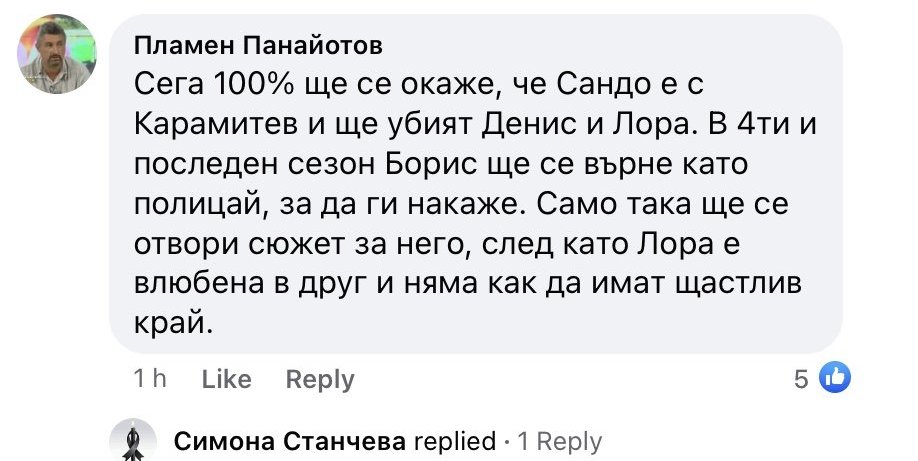This screenshot has height=461, width=918.
Task: Click the blue thumbs-up reaction icon
Action: click(834, 378)
